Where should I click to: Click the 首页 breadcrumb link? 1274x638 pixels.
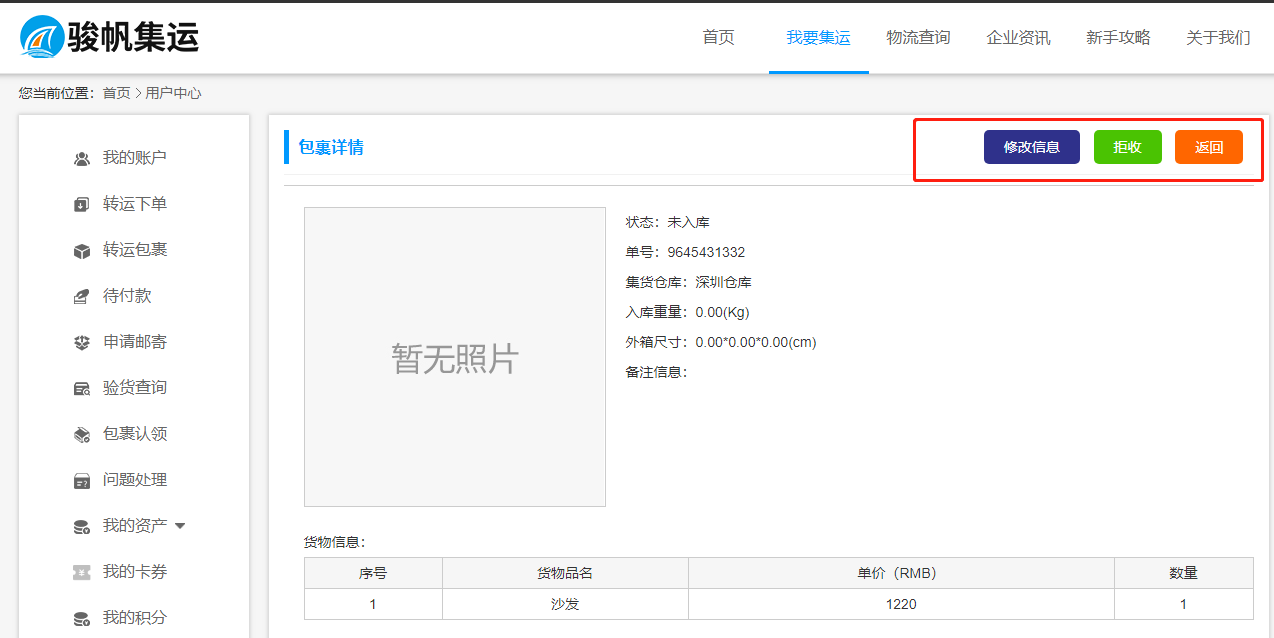[116, 93]
